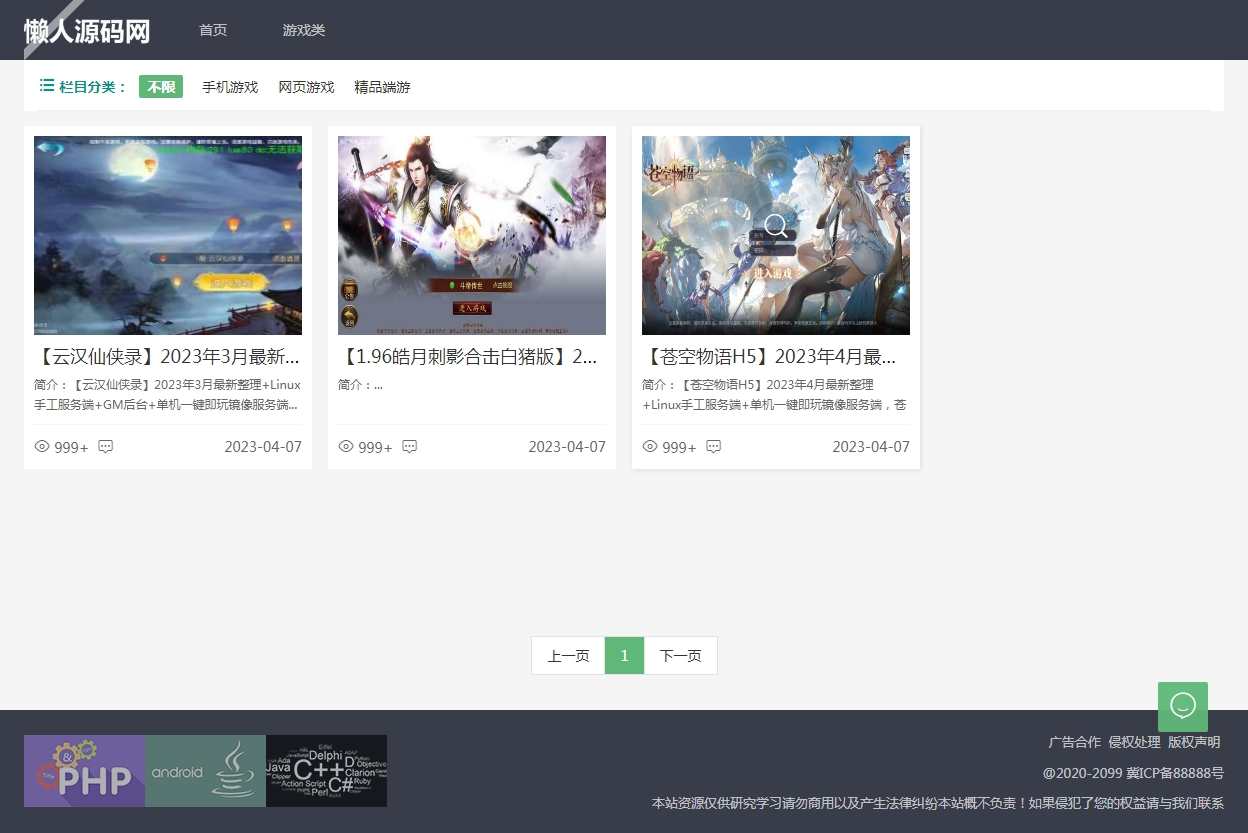Open the 栏目分类 list icon

pos(45,86)
